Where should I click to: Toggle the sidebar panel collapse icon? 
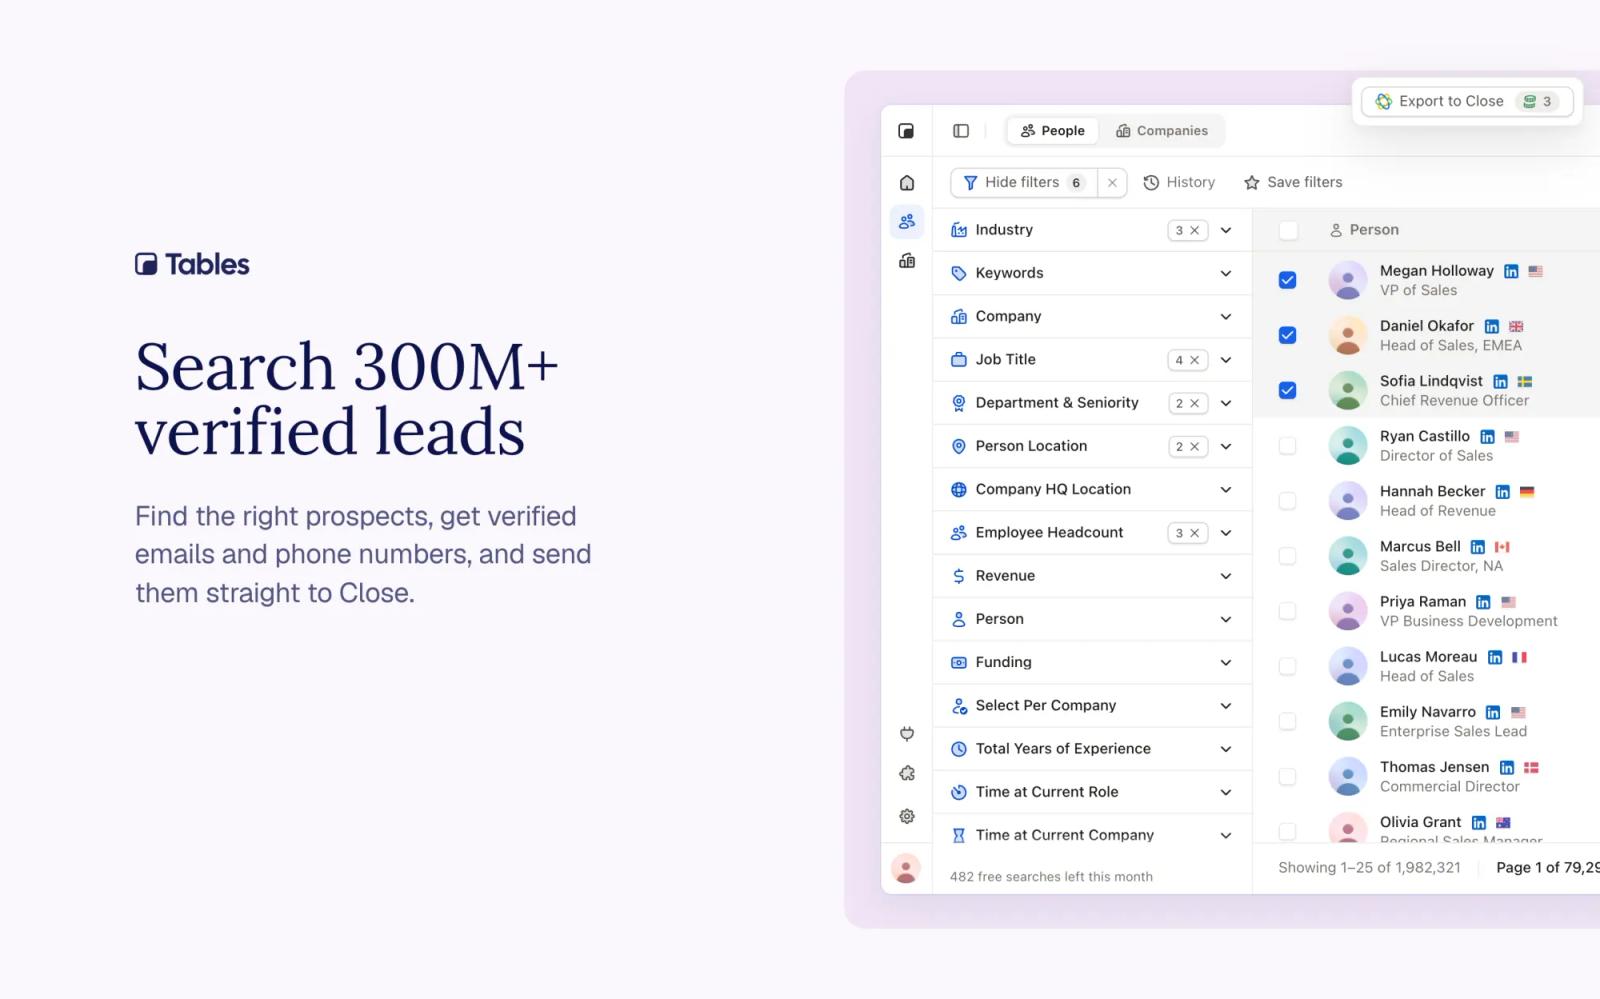pyautogui.click(x=961, y=131)
